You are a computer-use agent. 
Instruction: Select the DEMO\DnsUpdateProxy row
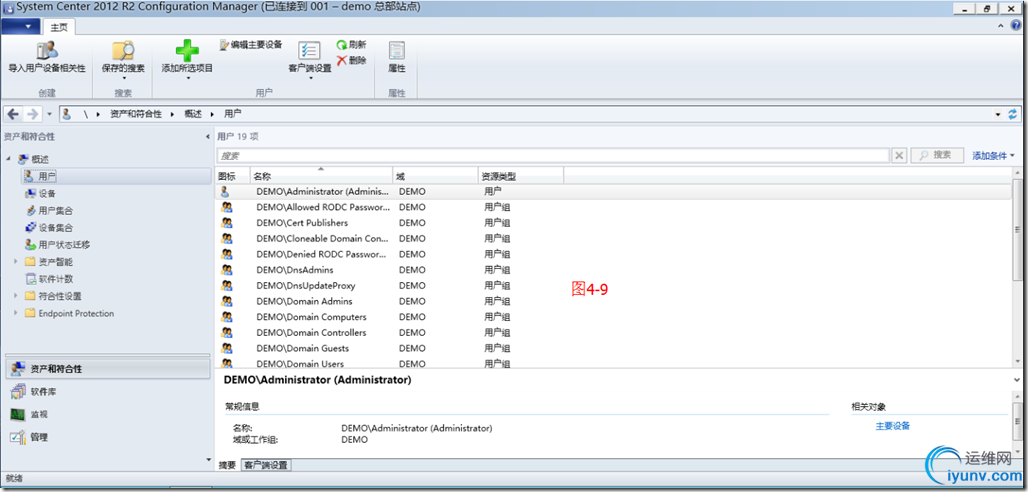(613, 285)
